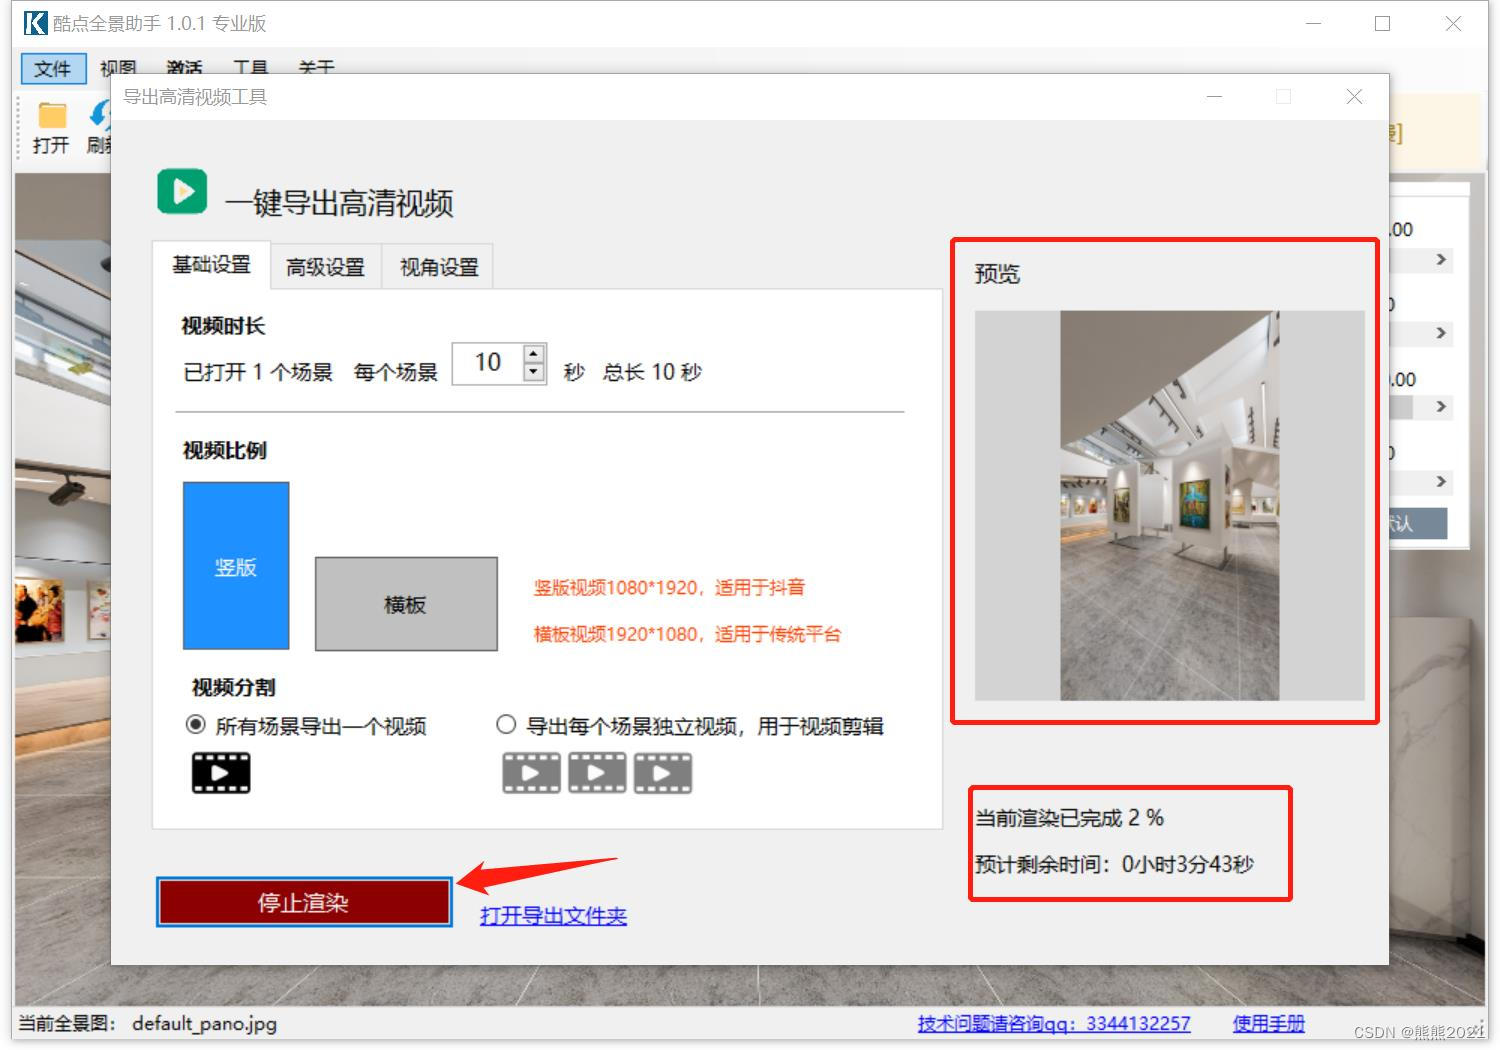Close the 导出高清视频工具 dialog
Viewport: 1500px width, 1050px height.
tap(1354, 97)
